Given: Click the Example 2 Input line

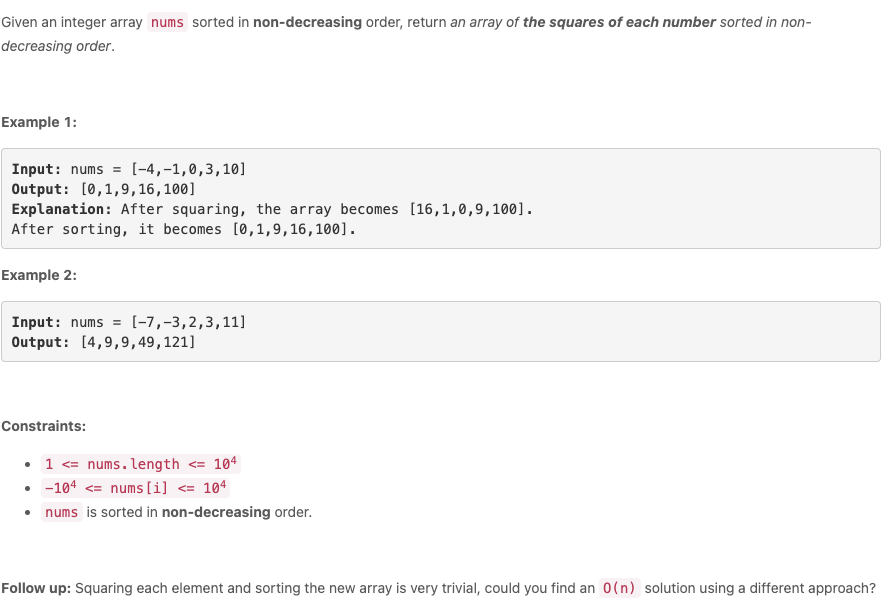Looking at the screenshot, I should [x=129, y=322].
